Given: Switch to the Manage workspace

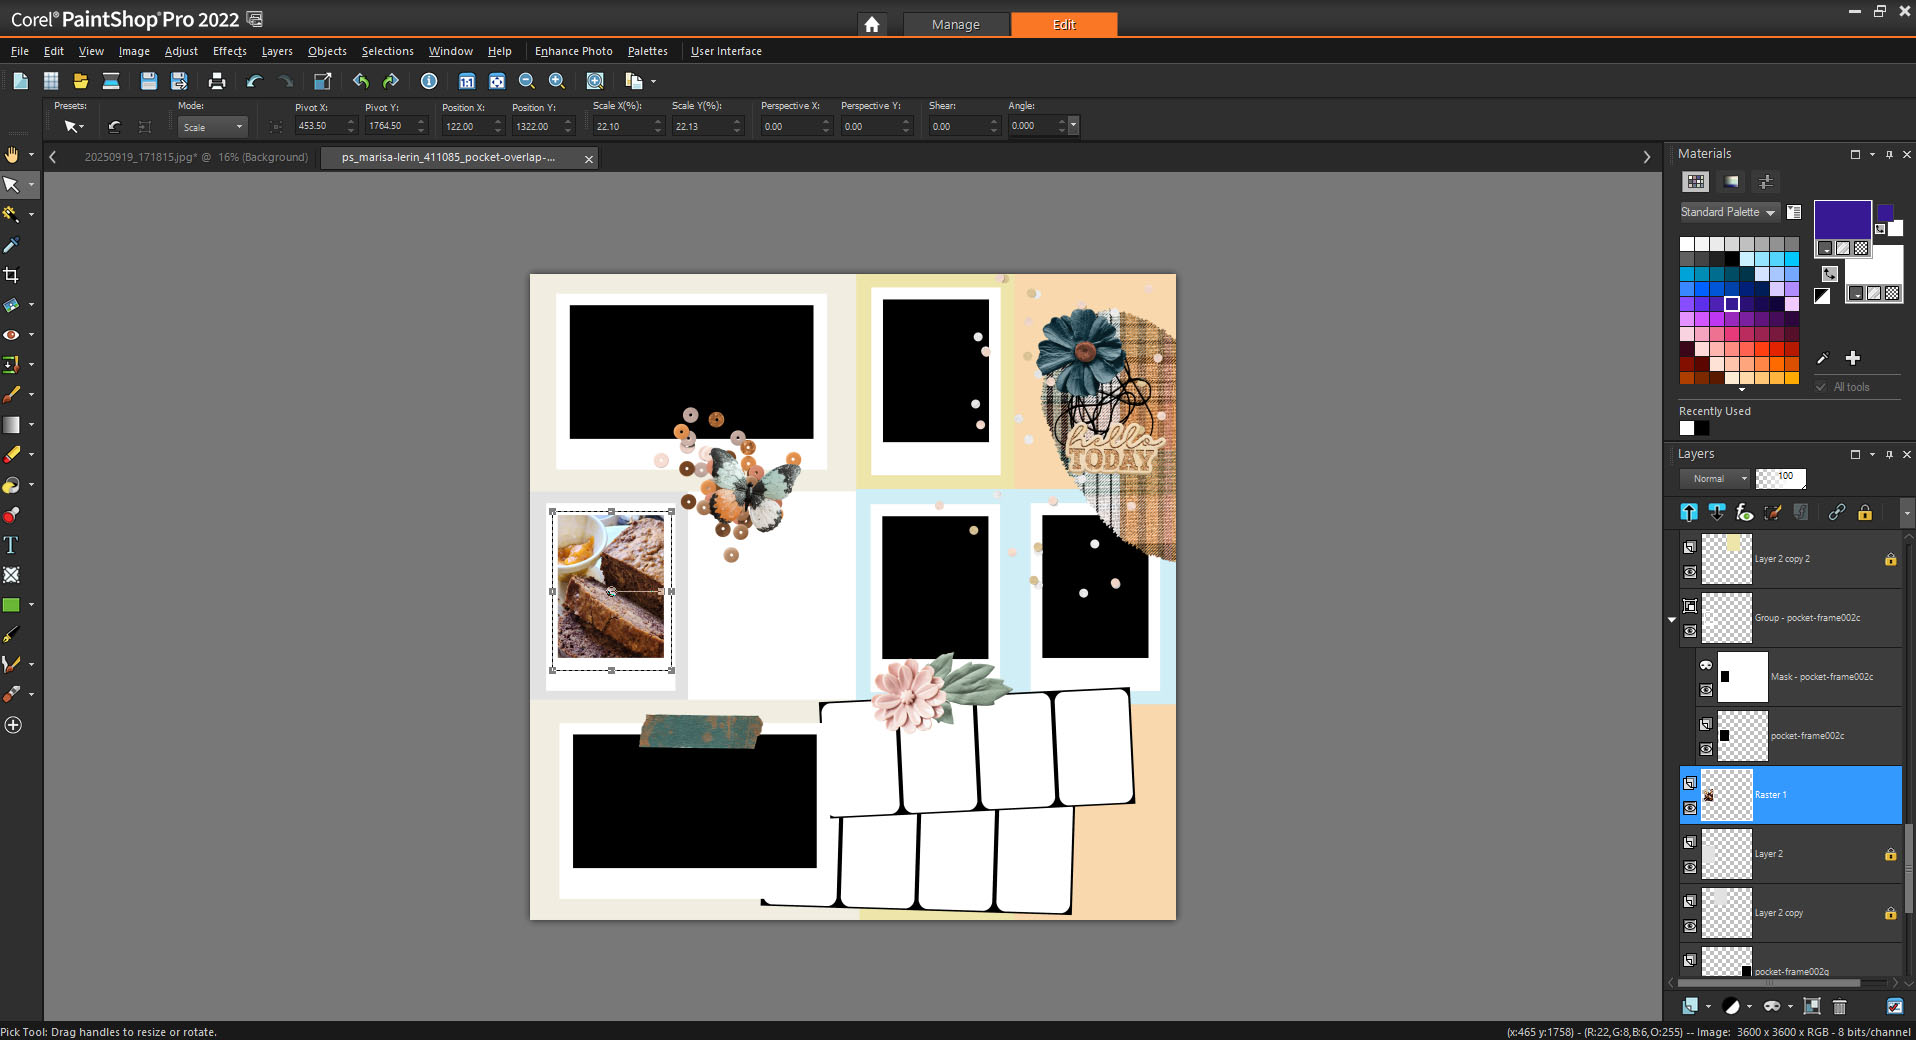Looking at the screenshot, I should (955, 24).
